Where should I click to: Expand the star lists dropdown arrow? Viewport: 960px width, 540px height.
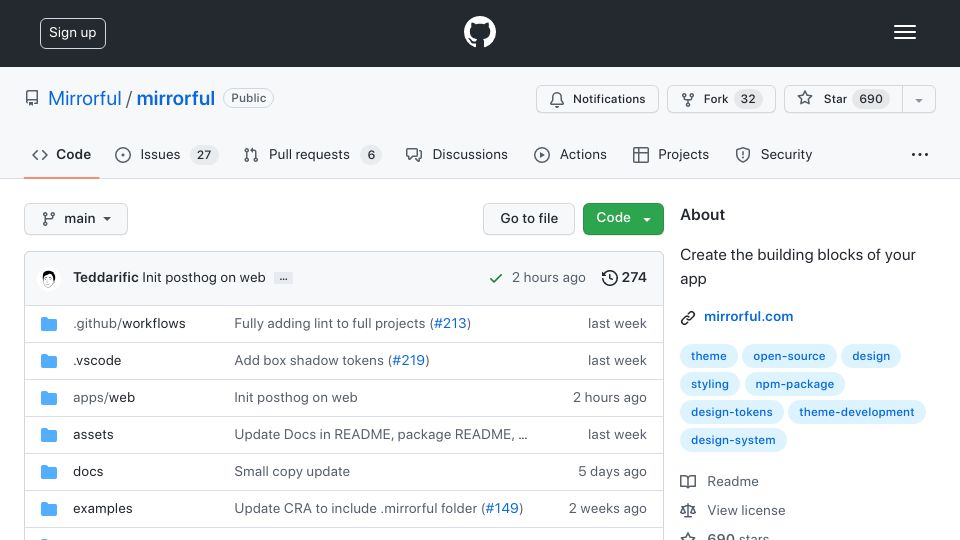[x=918, y=100]
